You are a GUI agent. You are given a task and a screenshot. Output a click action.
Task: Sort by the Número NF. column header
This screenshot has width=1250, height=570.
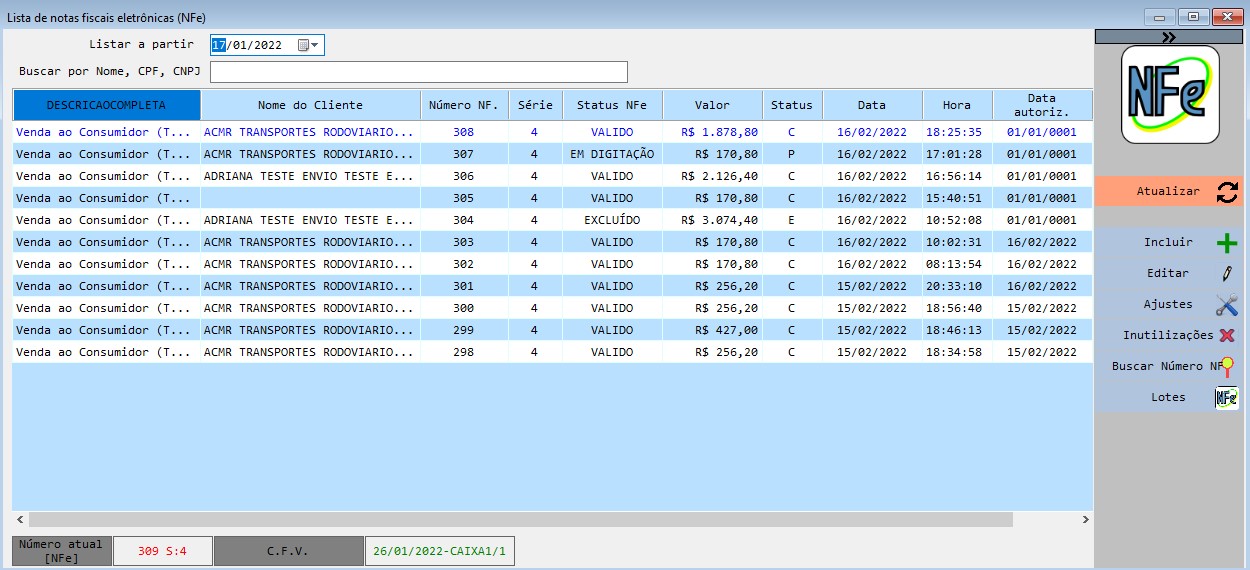click(x=463, y=105)
